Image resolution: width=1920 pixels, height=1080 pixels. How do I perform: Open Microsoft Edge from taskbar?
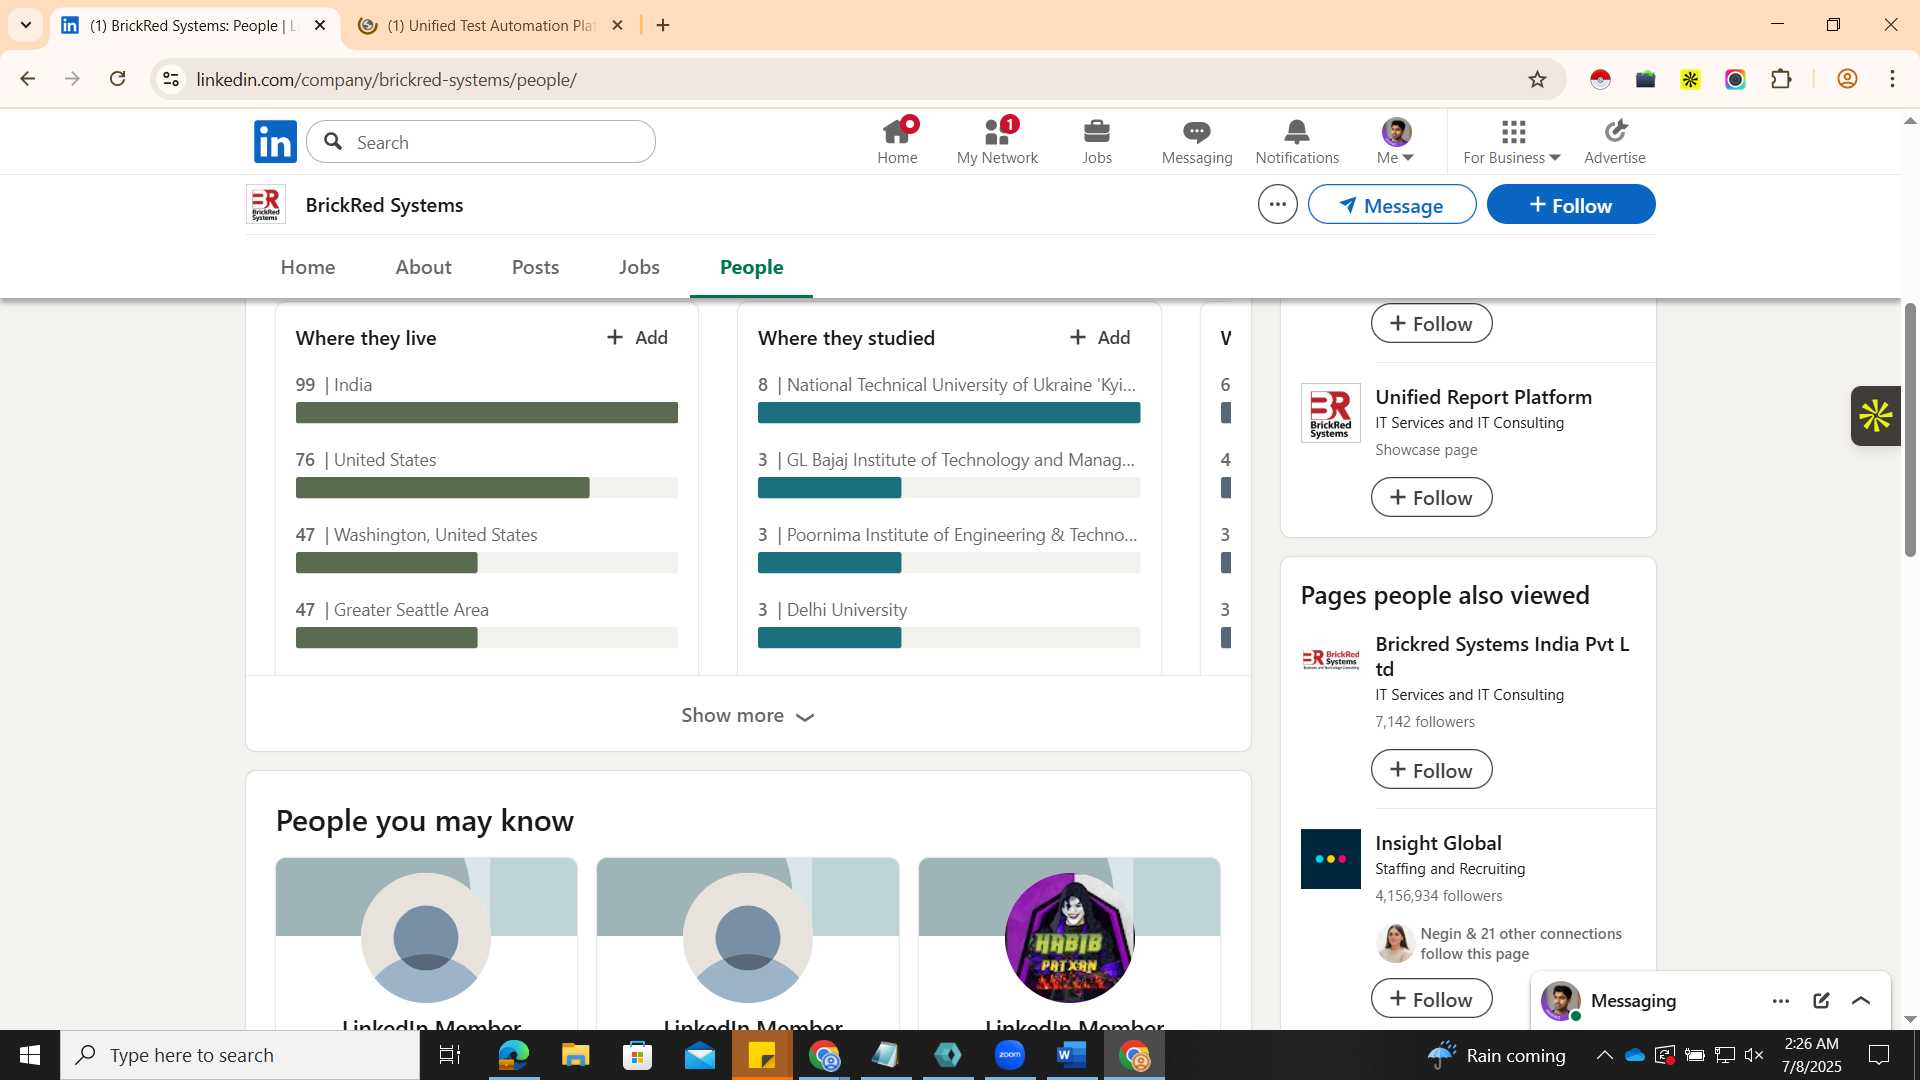(513, 1055)
